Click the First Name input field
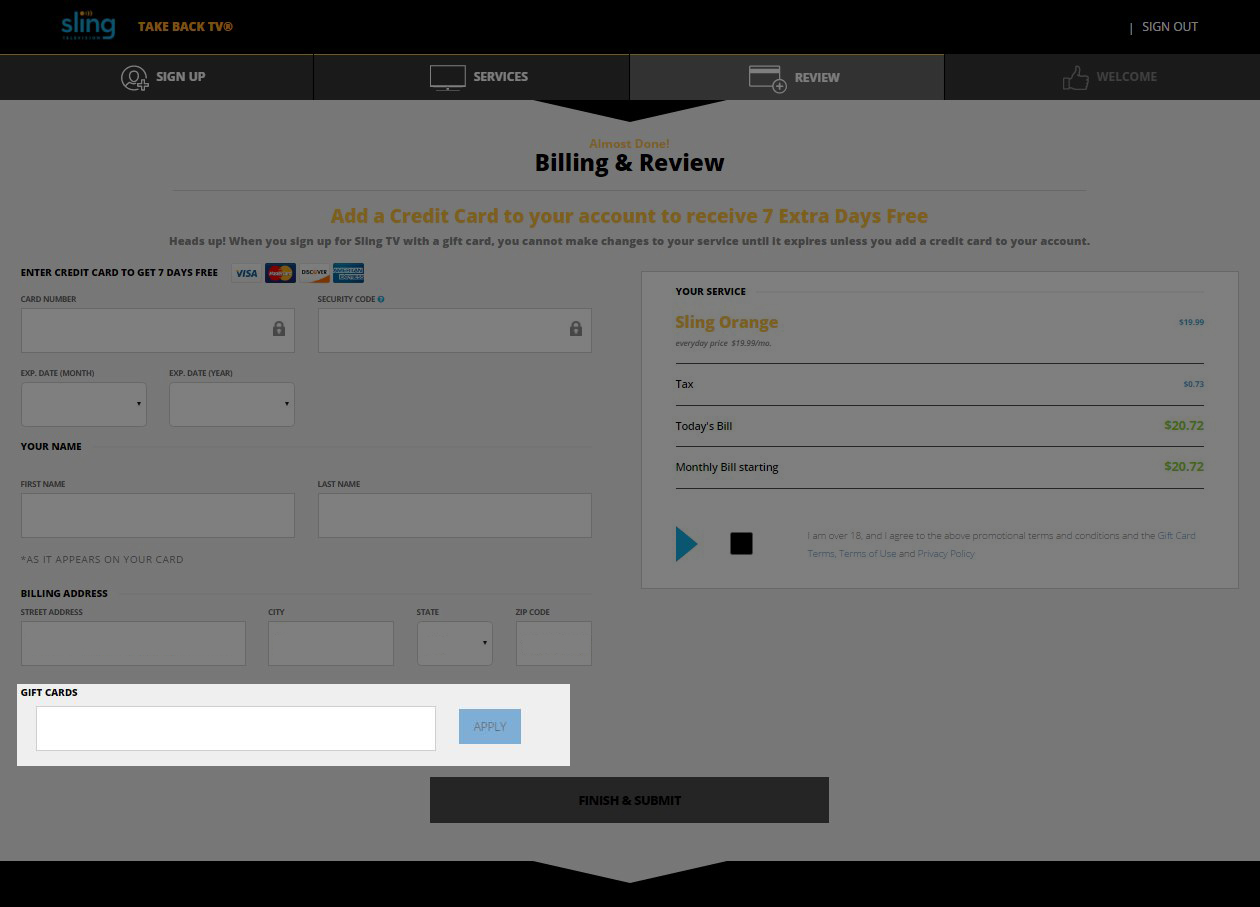This screenshot has width=1260, height=907. pos(158,515)
